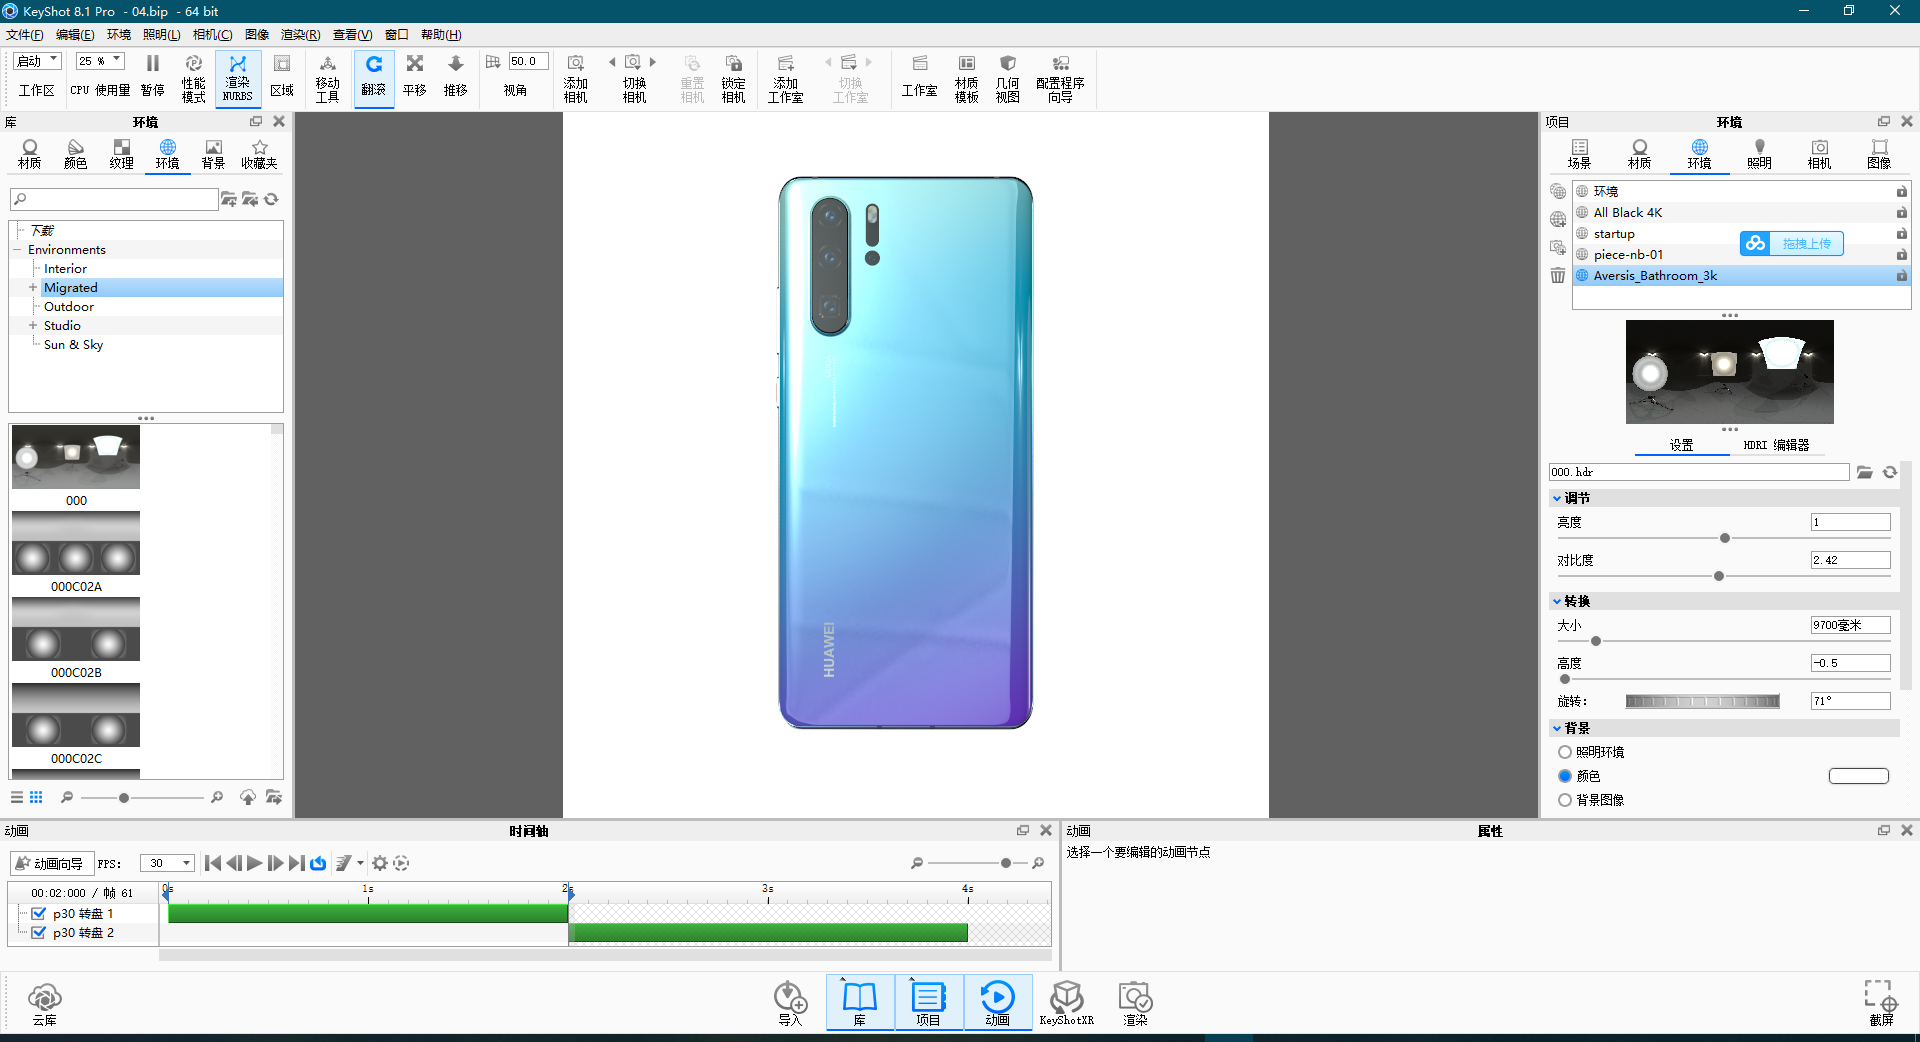Image resolution: width=1920 pixels, height=1042 pixels.
Task: Select the 区域 region render icon
Action: click(x=282, y=77)
